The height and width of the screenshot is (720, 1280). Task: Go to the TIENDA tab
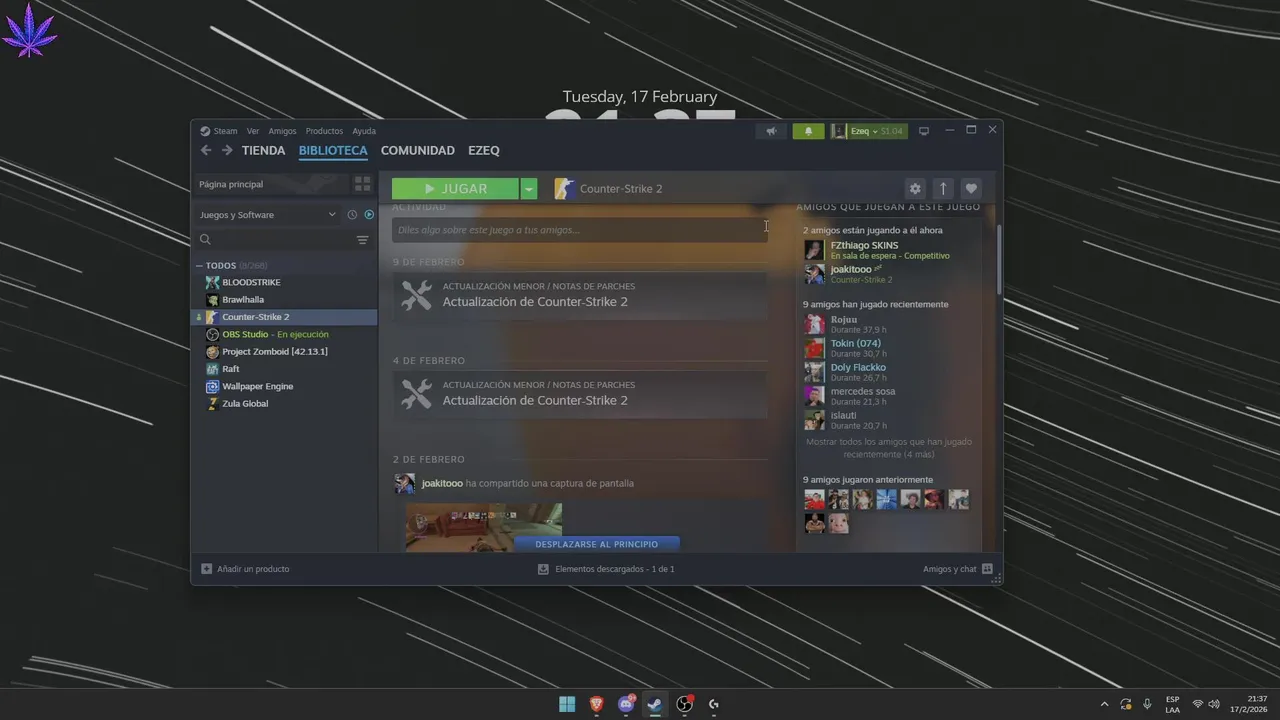click(x=263, y=150)
